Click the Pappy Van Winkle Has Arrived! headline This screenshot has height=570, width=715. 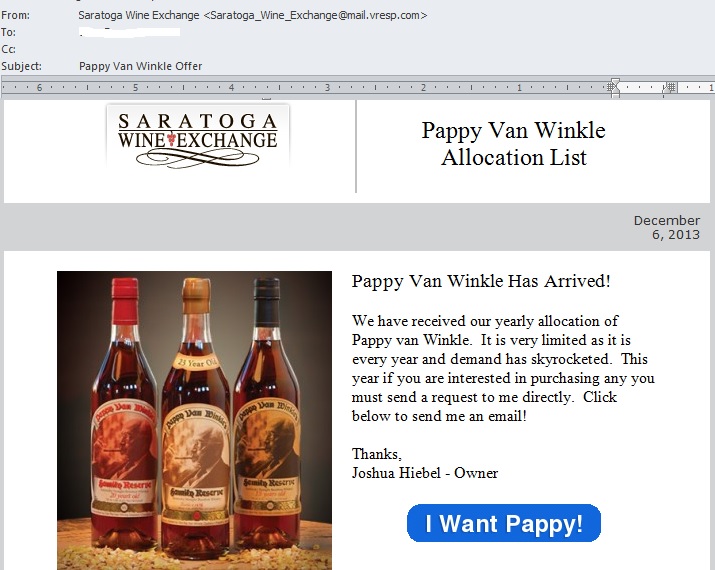coord(481,281)
